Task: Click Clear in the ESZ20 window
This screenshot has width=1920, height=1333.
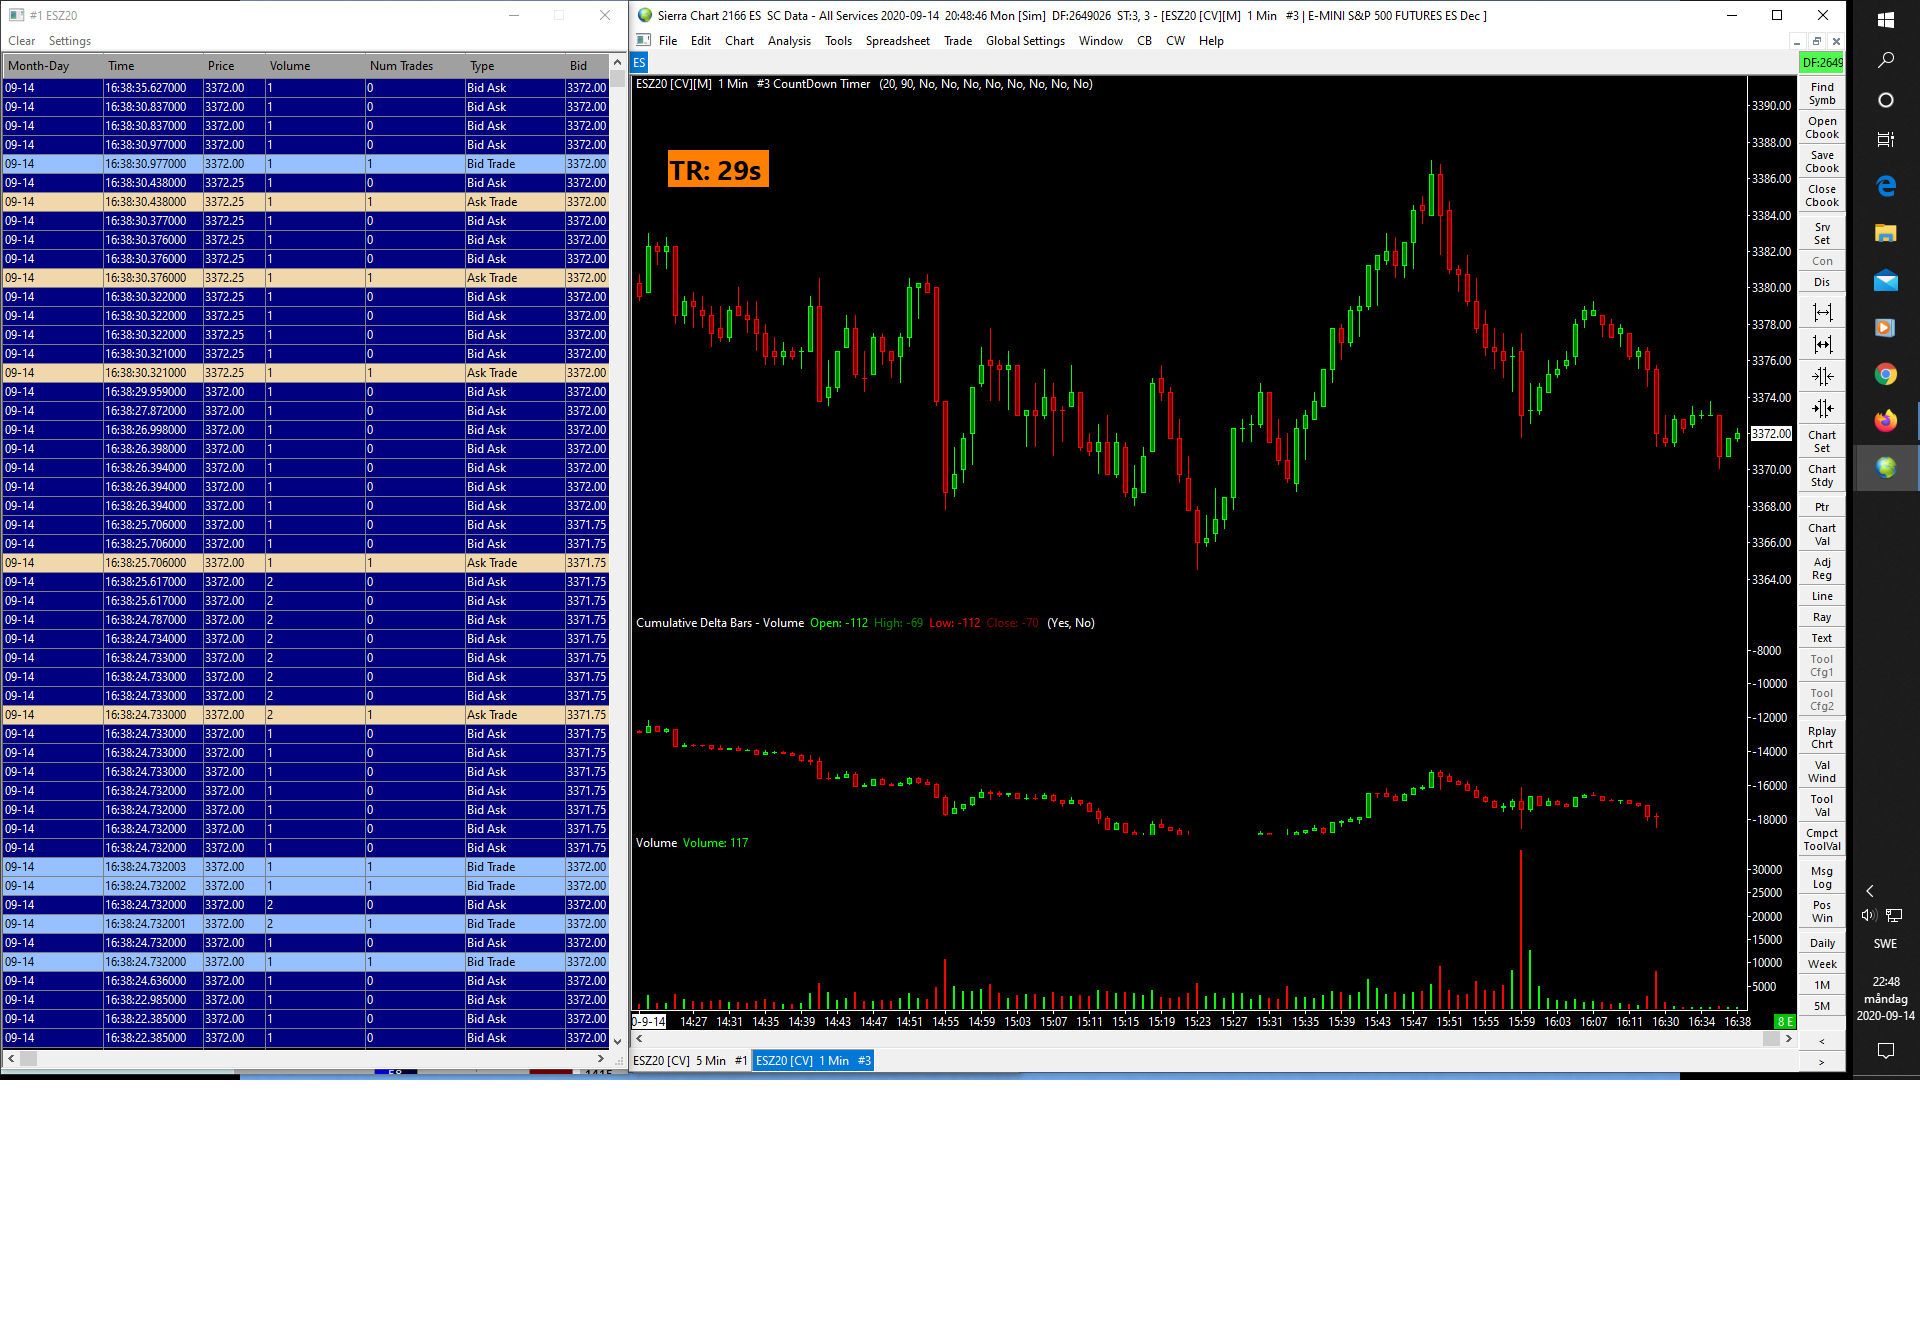Action: click(x=21, y=41)
